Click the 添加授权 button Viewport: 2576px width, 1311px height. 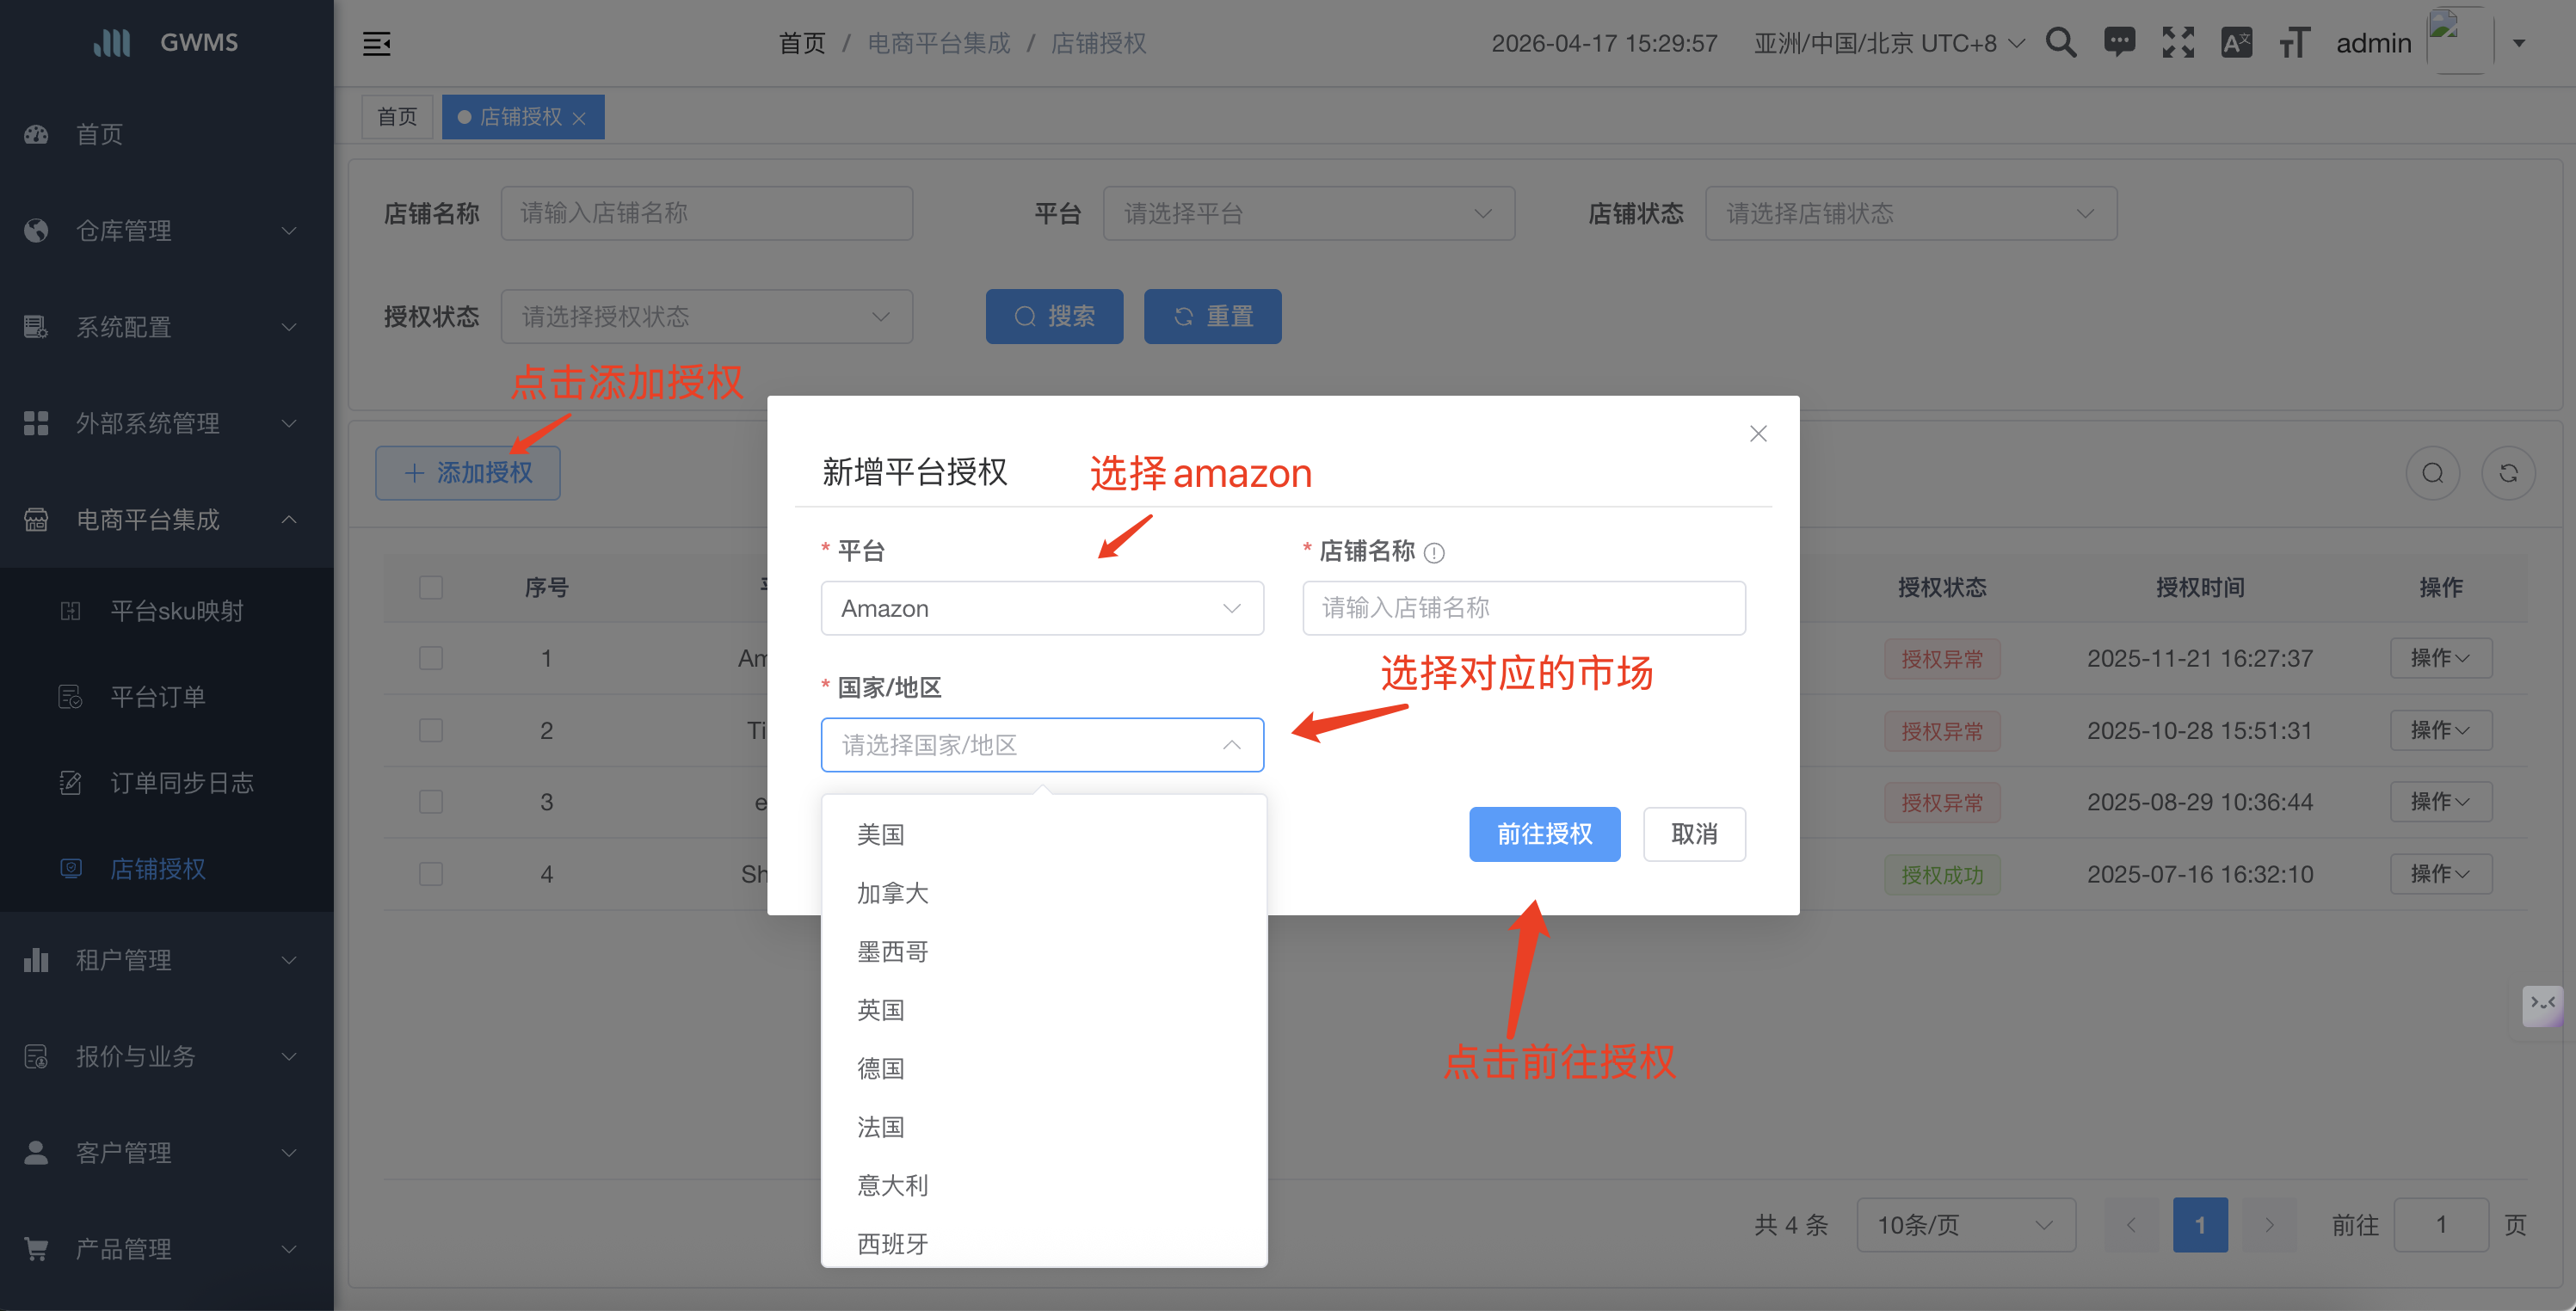pyautogui.click(x=468, y=473)
